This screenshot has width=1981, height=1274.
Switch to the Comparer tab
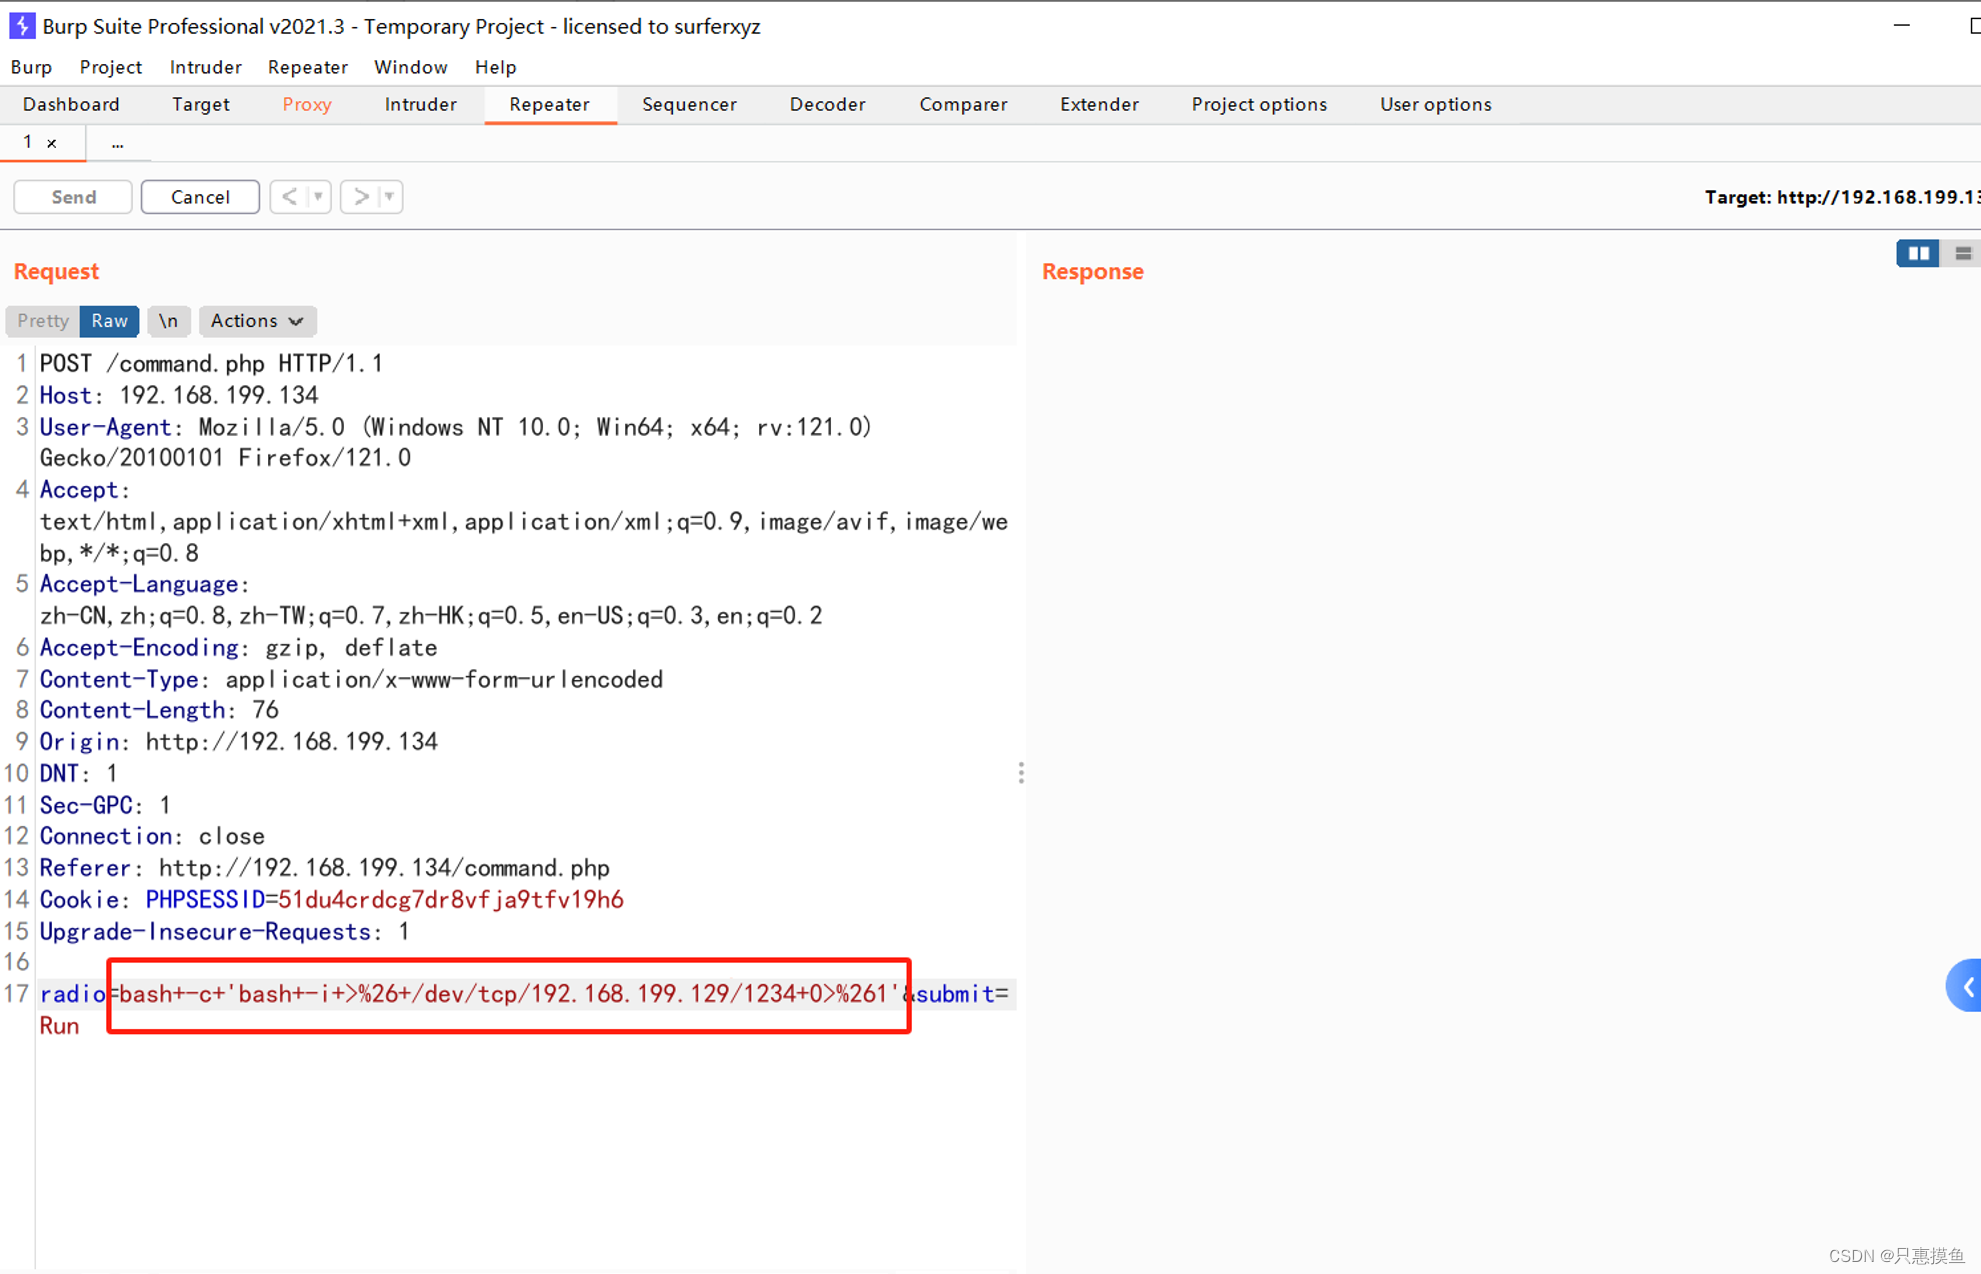point(963,104)
